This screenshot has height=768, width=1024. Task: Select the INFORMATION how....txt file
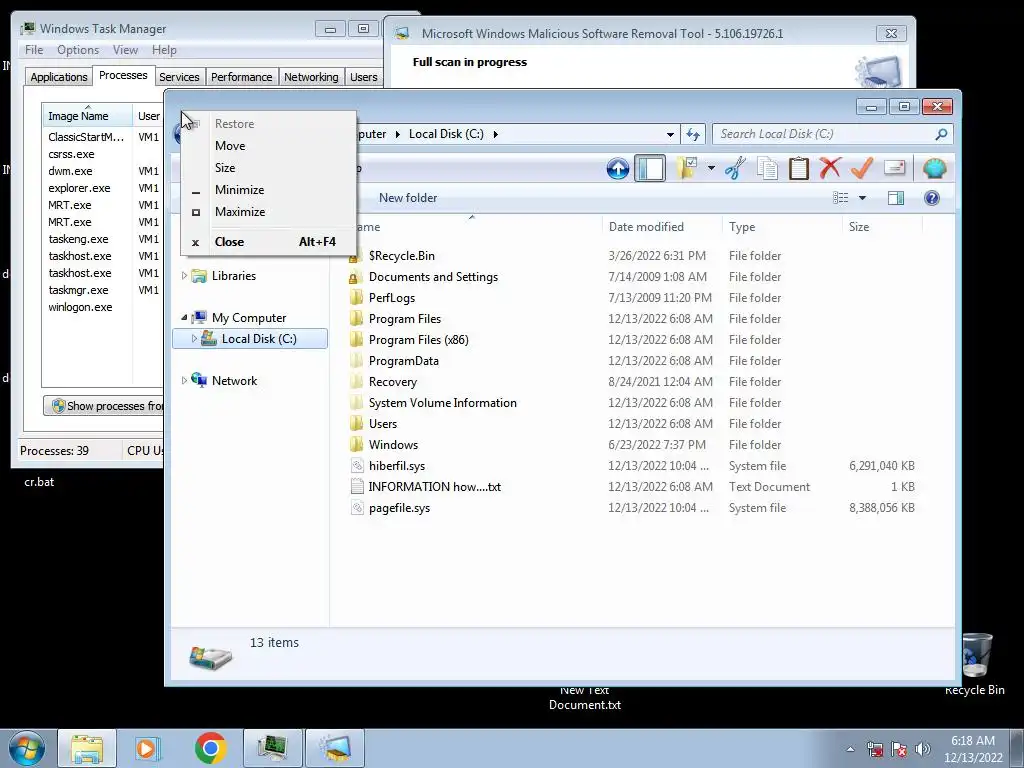(434, 487)
